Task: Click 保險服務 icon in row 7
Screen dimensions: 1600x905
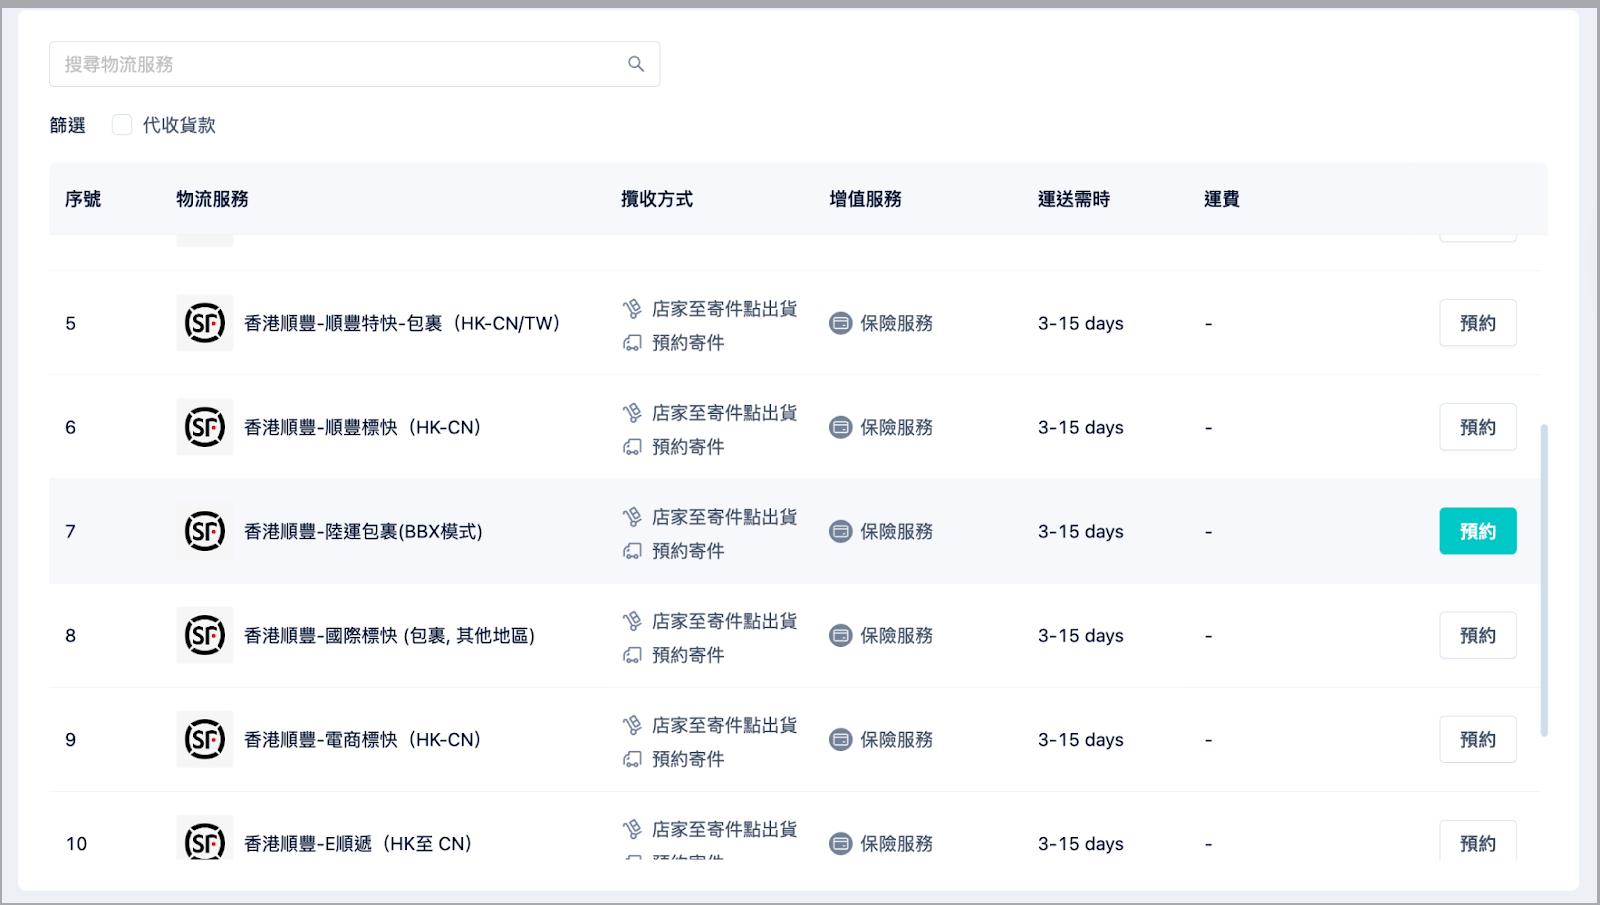Action: tap(841, 531)
